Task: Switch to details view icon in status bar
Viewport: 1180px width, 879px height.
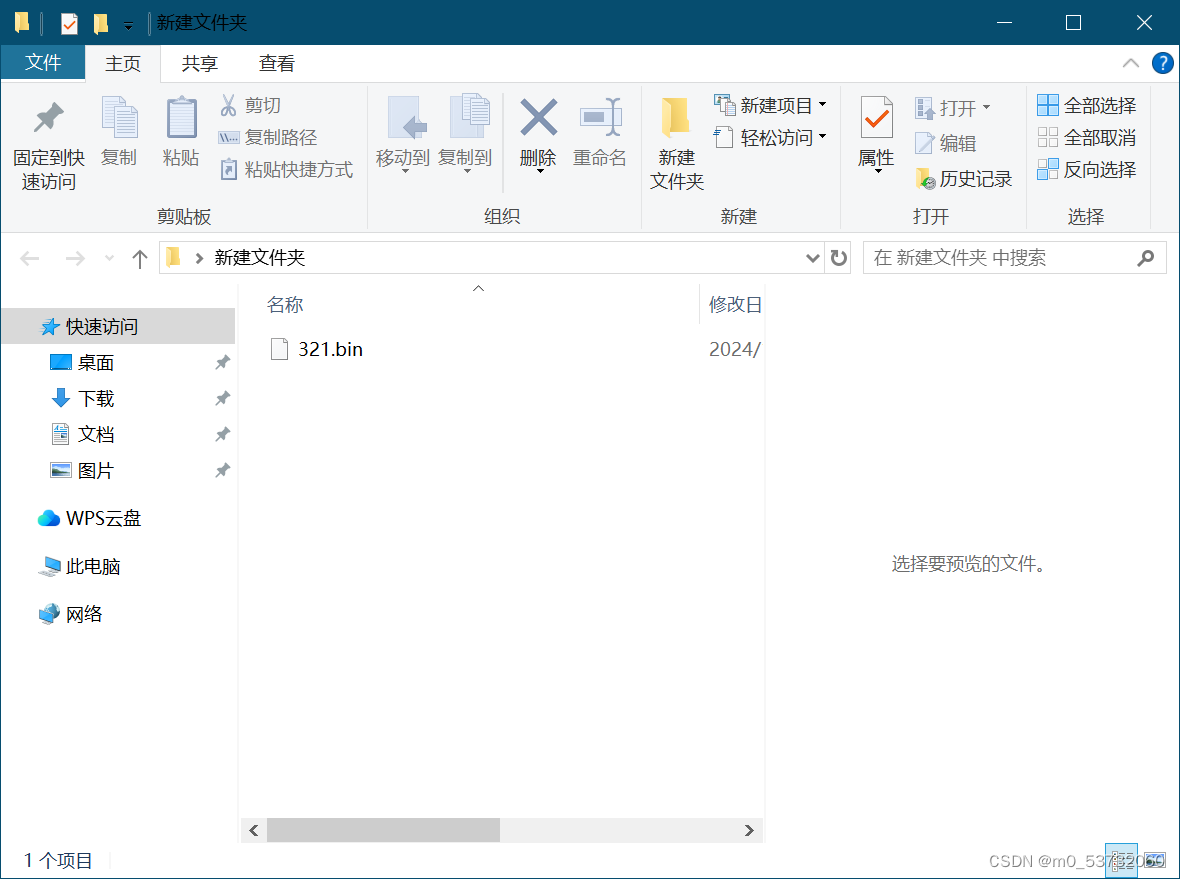Action: point(1121,860)
